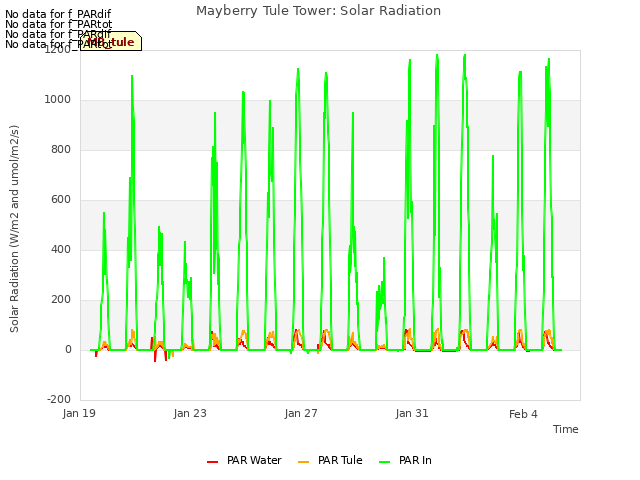Click the 0 y-axis tick label

point(68,349)
